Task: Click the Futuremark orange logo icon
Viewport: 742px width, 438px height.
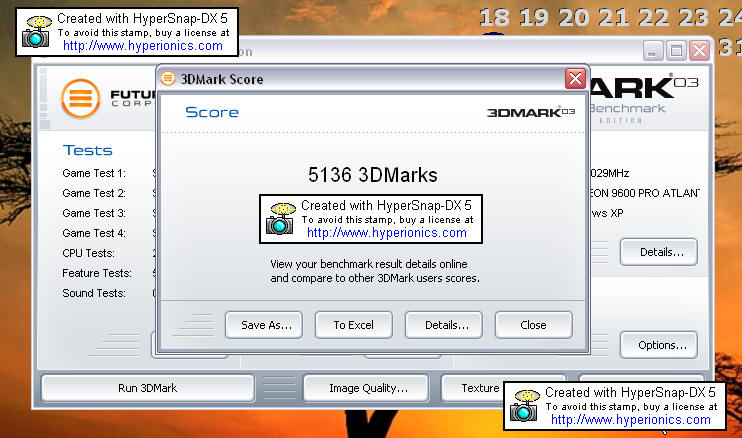Action: (x=80, y=98)
